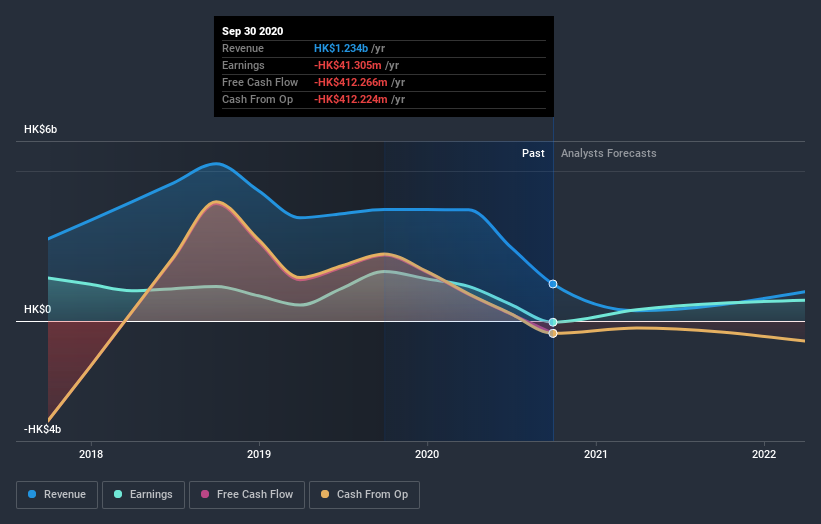The width and height of the screenshot is (821, 524).
Task: Toggle the Cash From Op legend button
Action: click(364, 495)
